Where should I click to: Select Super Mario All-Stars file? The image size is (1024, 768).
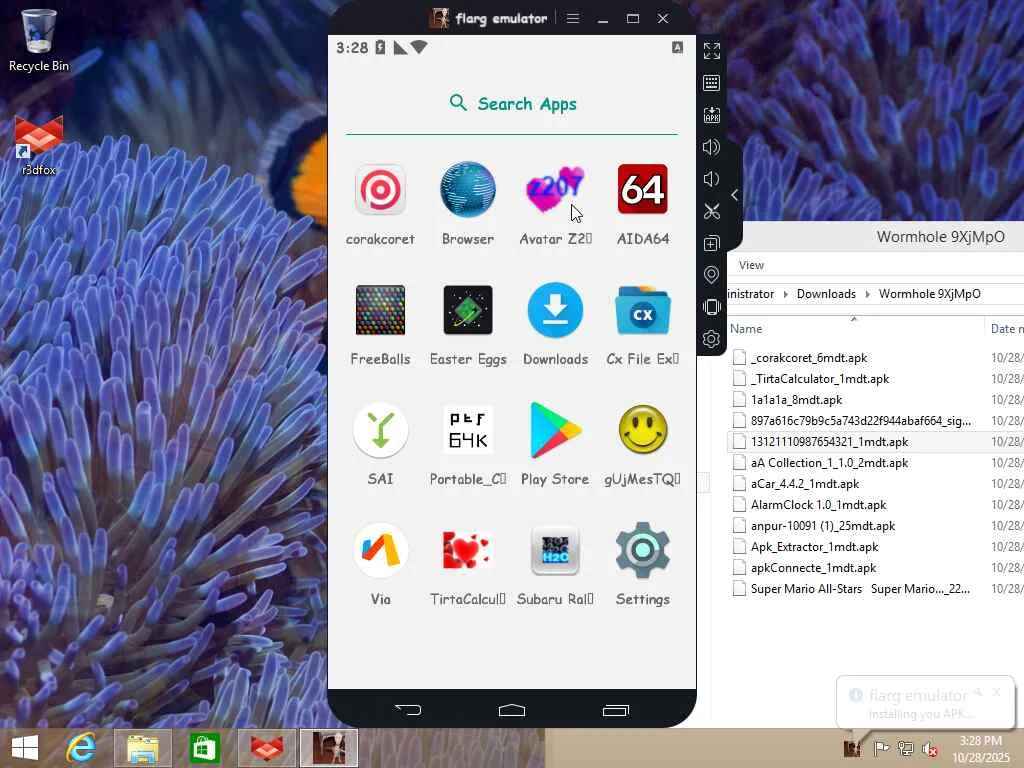(x=852, y=588)
